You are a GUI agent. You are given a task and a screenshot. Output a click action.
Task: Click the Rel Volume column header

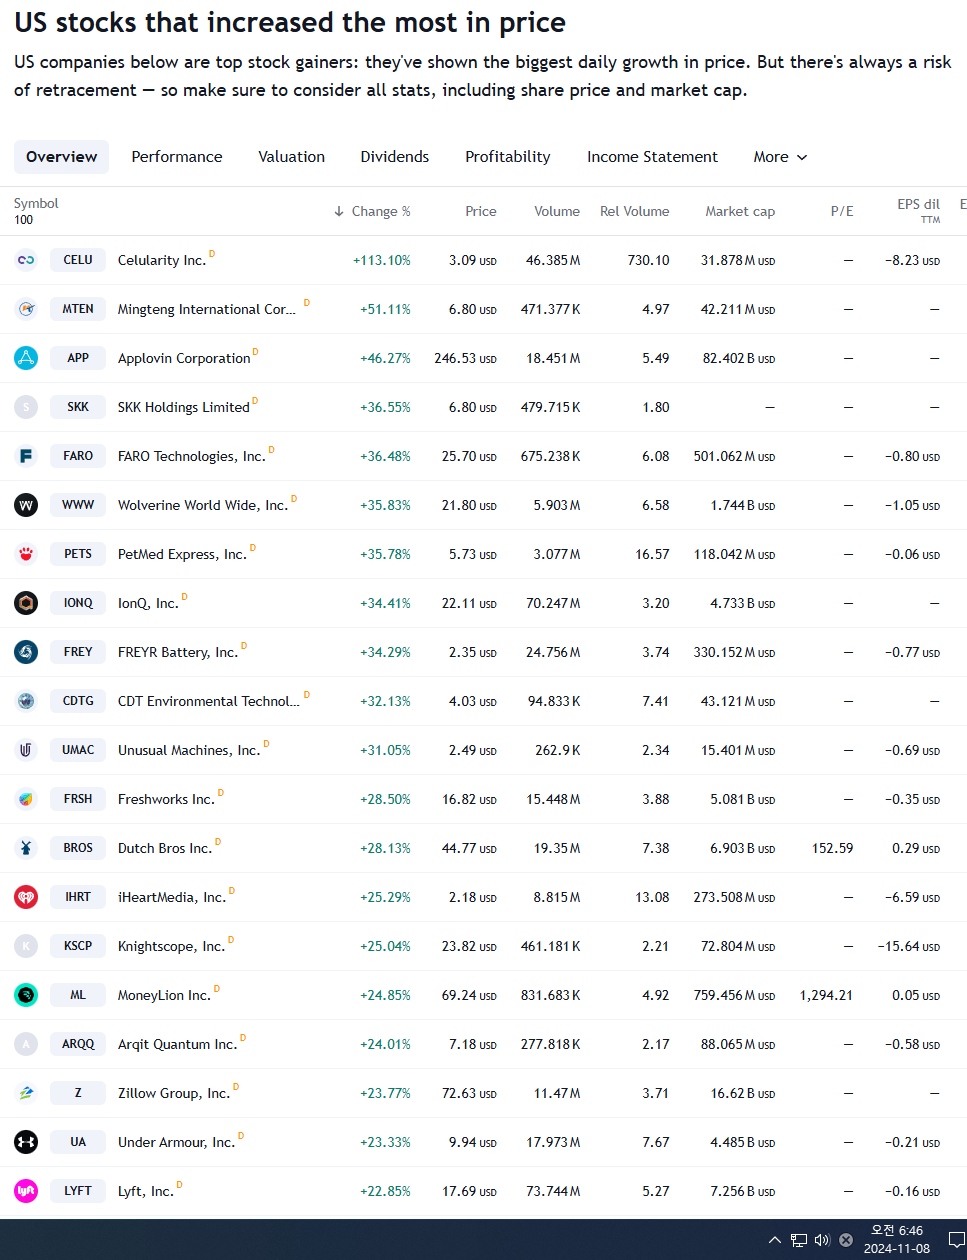coord(635,211)
